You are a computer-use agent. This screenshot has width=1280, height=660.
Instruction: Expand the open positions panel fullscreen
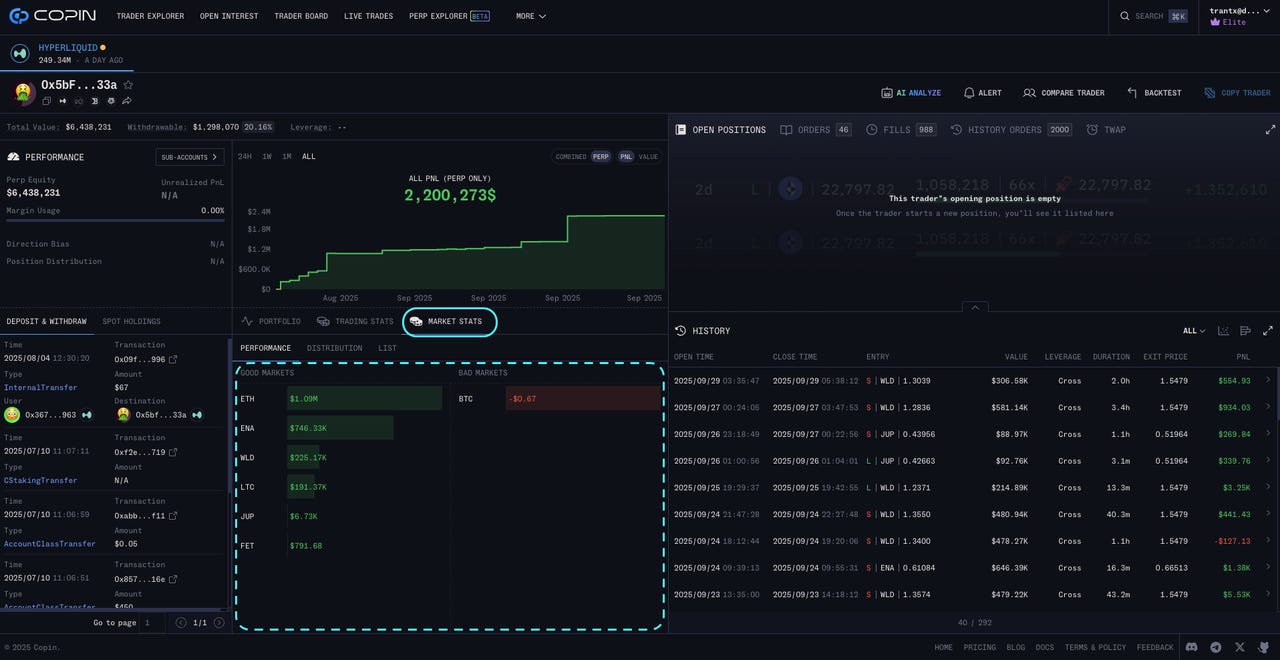[x=1270, y=130]
